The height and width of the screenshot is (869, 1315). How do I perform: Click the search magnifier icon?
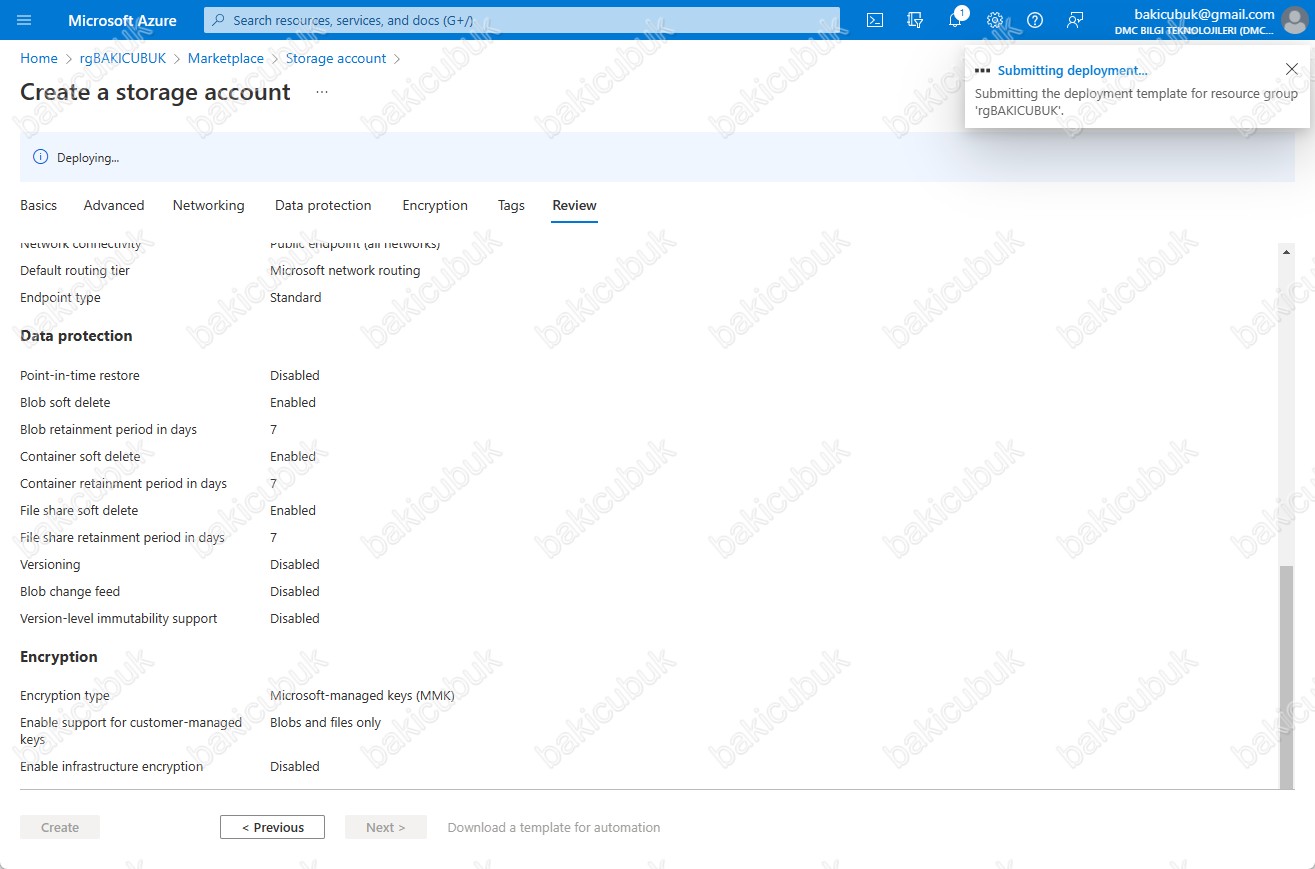coord(220,20)
